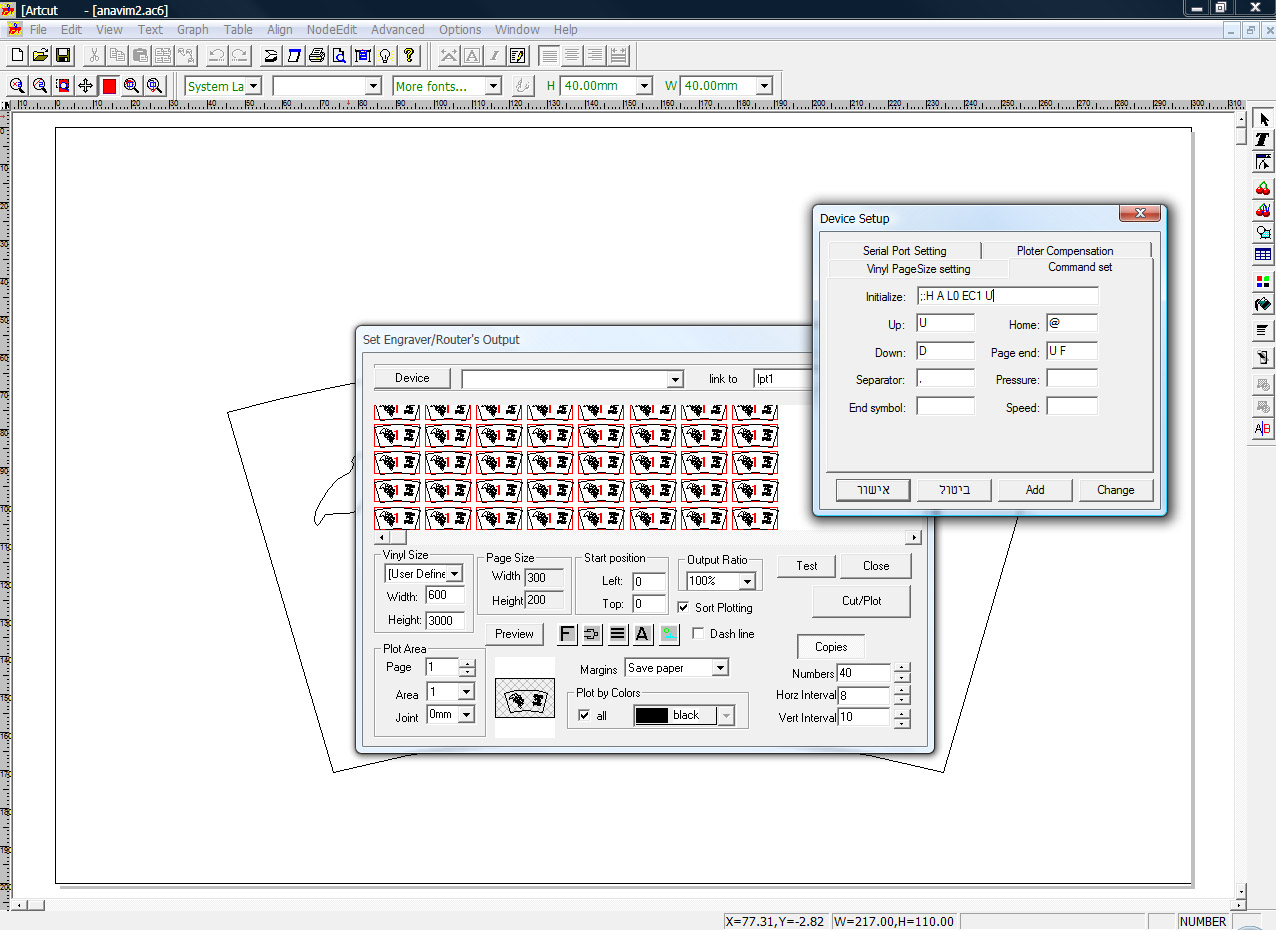Image resolution: width=1276 pixels, height=930 pixels.
Task: Click the paint bucket fill tool
Action: point(1263,304)
